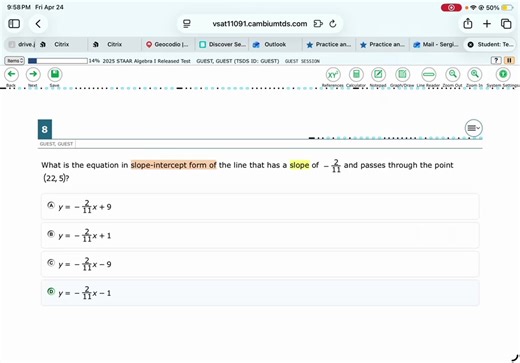
Task: Open the Items dropdown selector
Action: (14, 61)
